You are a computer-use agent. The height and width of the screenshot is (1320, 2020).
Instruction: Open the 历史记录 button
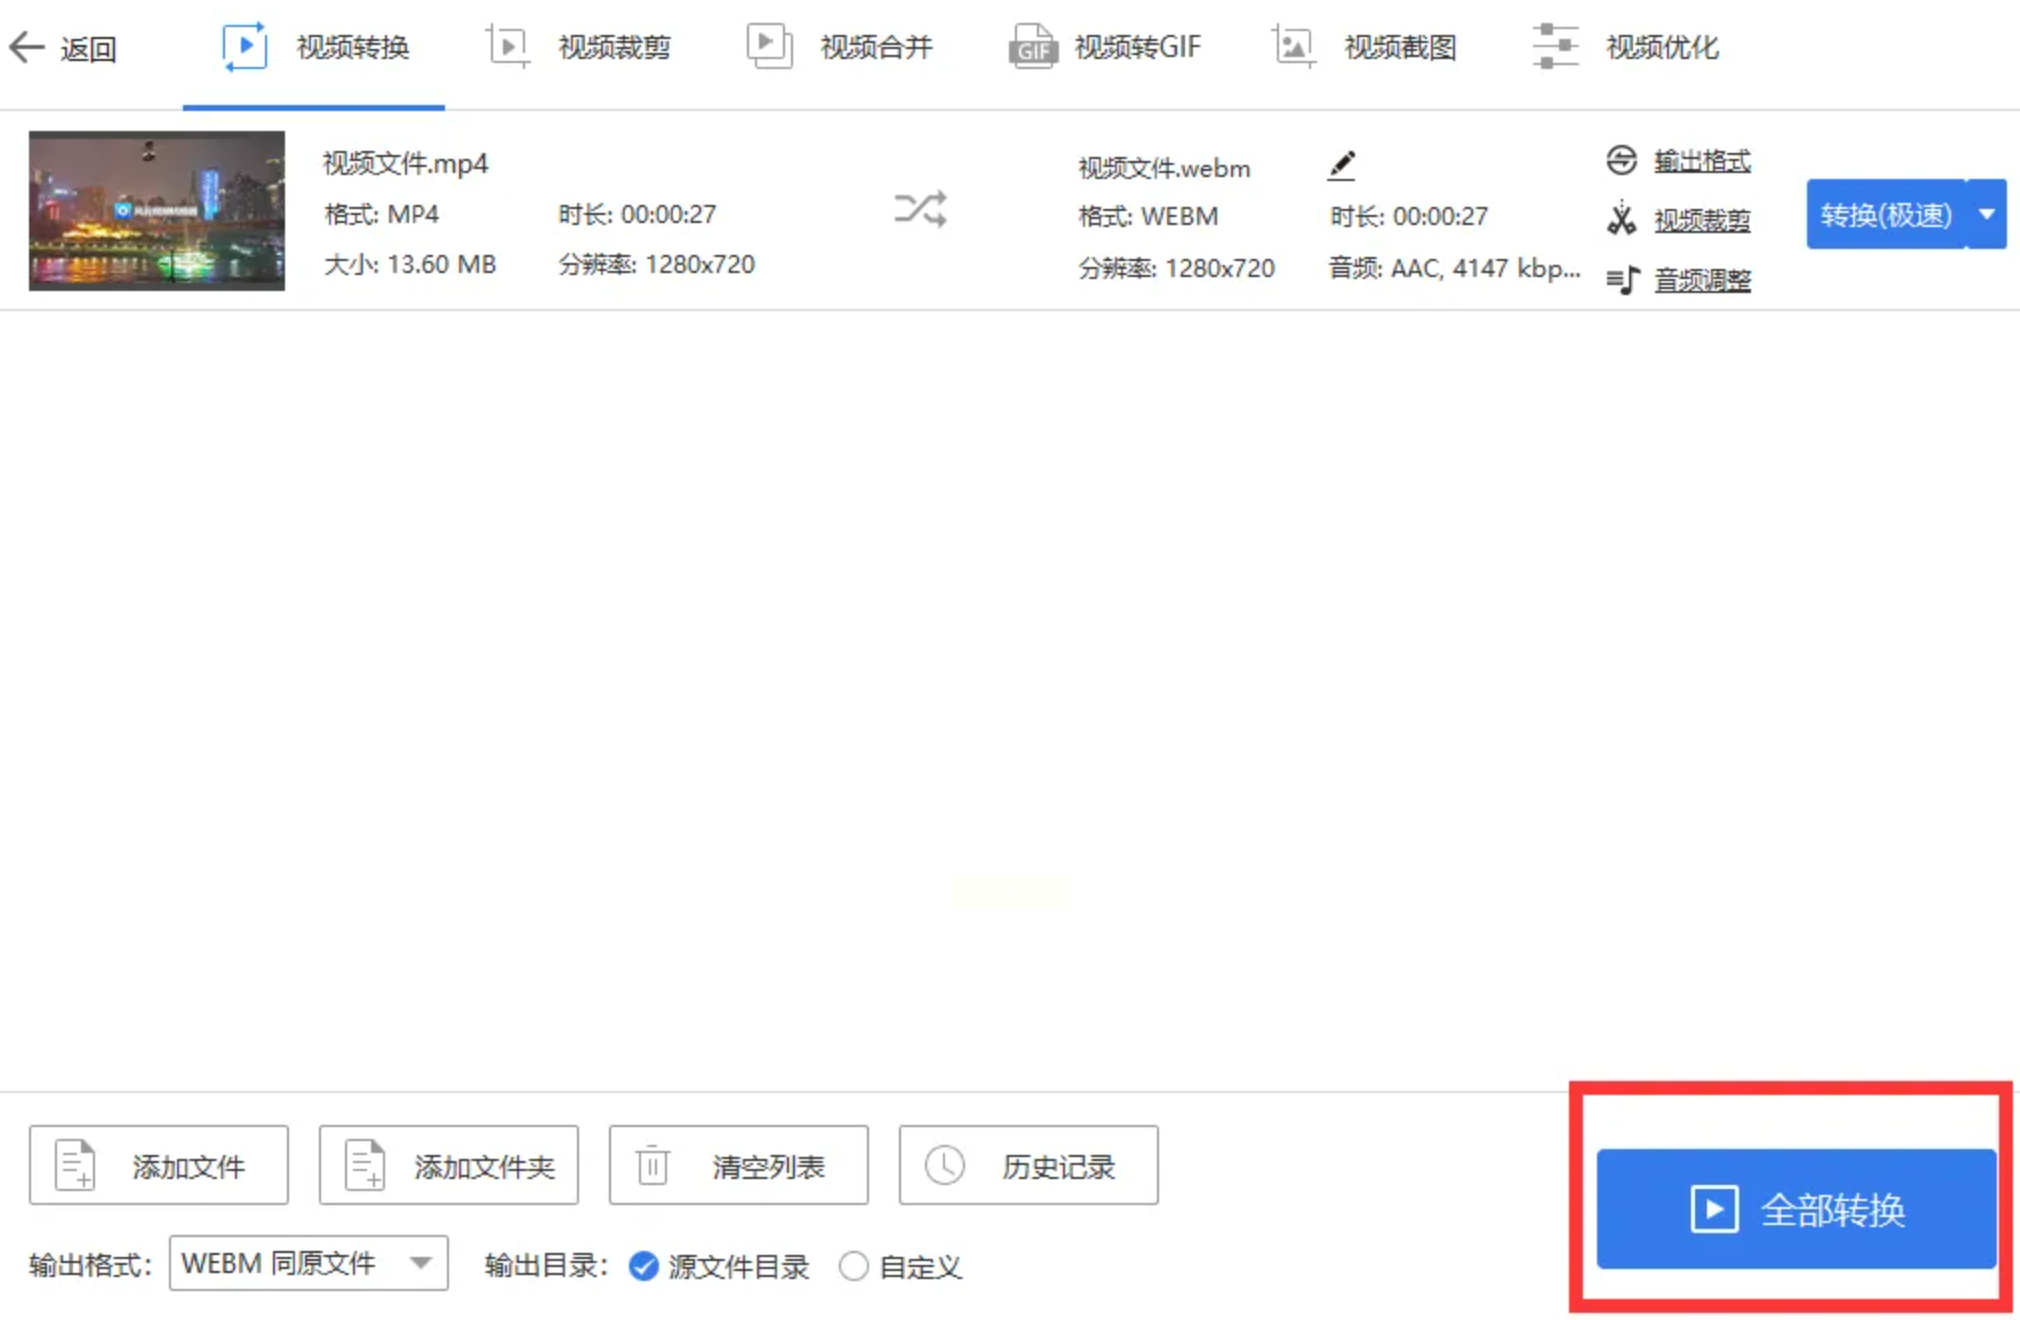(x=1028, y=1166)
